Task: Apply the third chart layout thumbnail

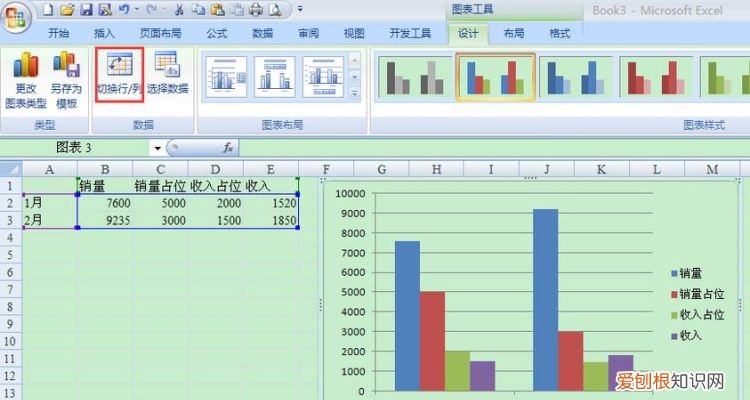Action: point(323,77)
